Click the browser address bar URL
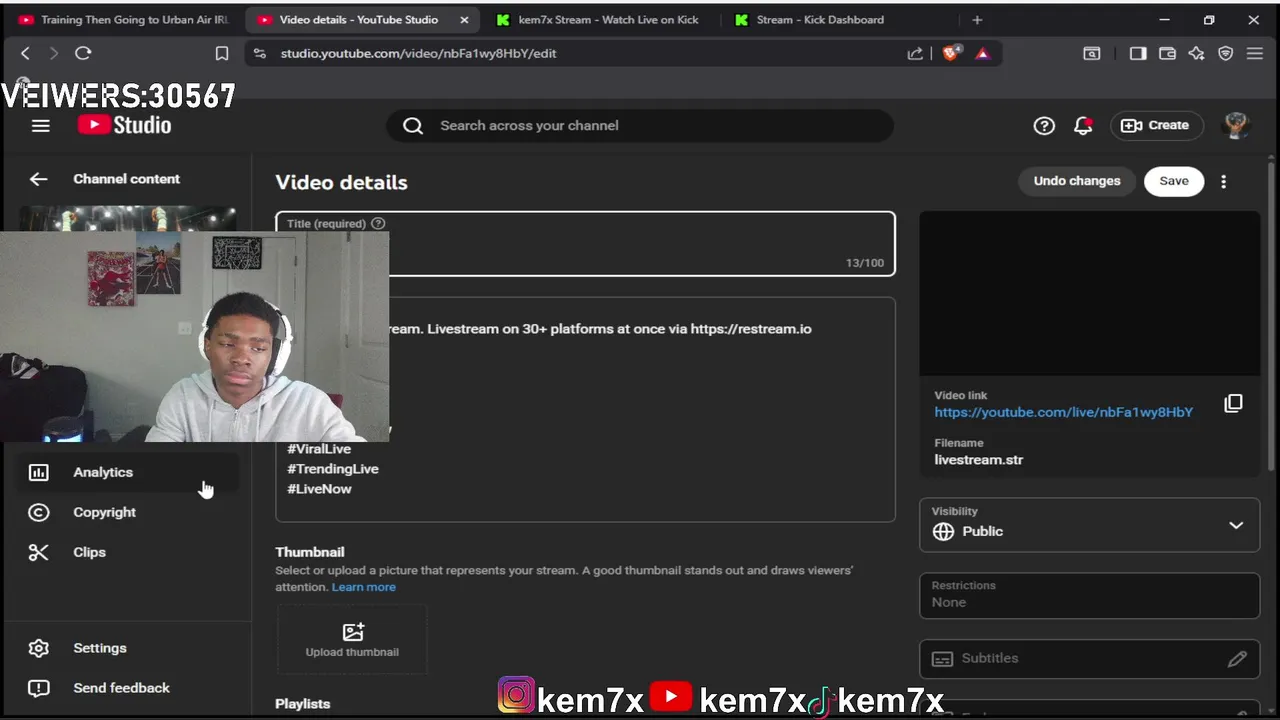Screen dimensions: 1280x720 [418, 53]
